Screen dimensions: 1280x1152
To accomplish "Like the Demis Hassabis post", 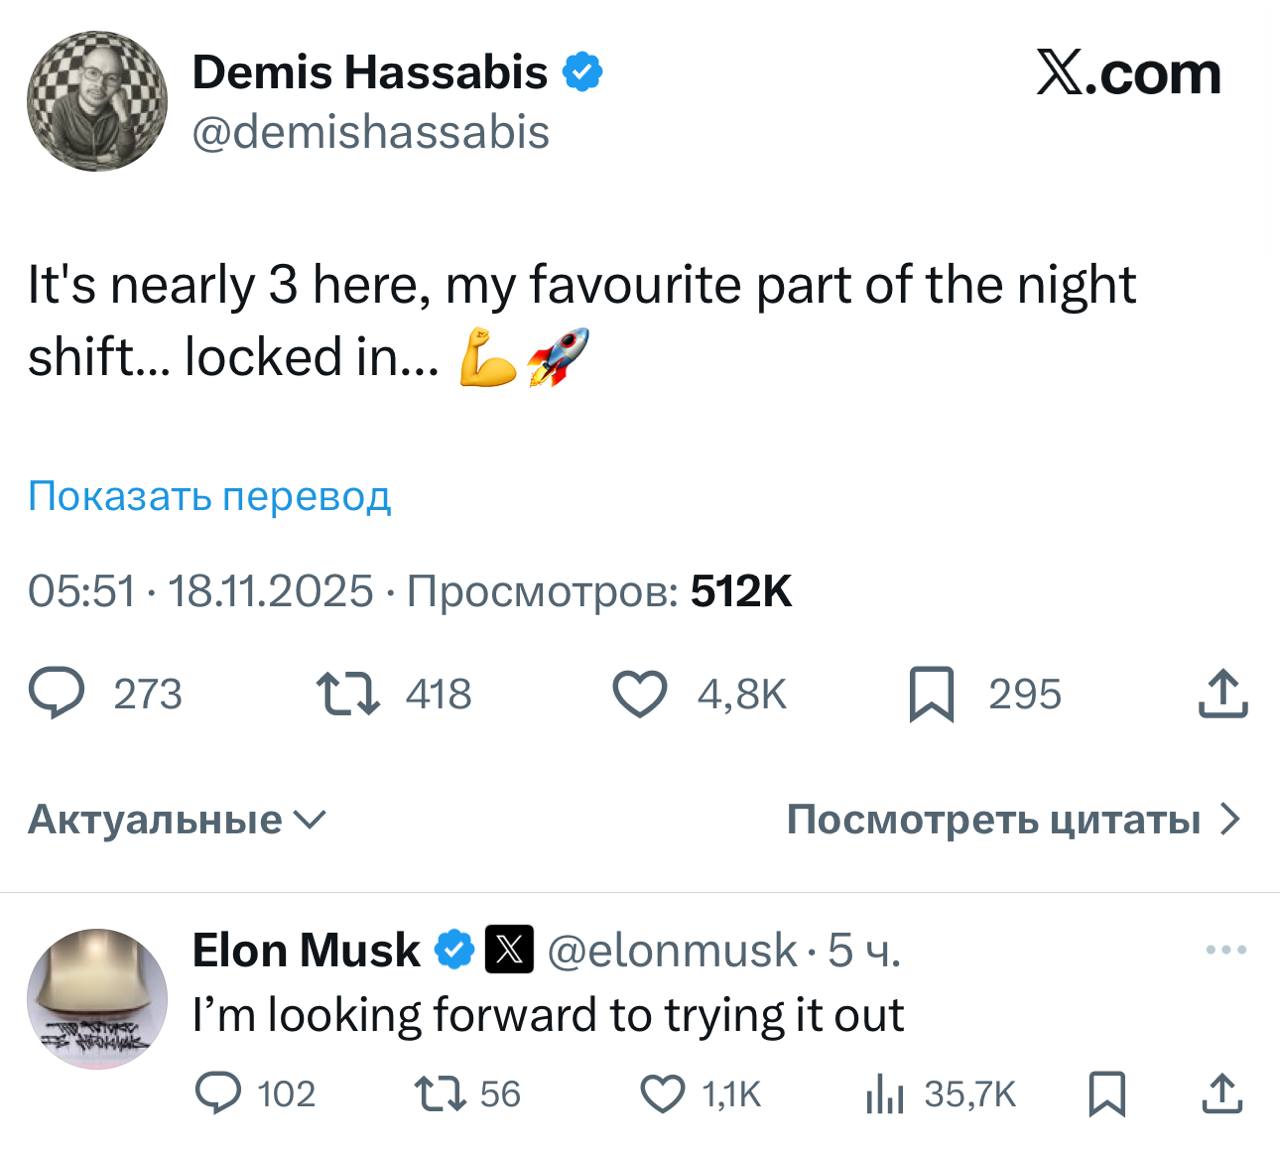I will [639, 694].
